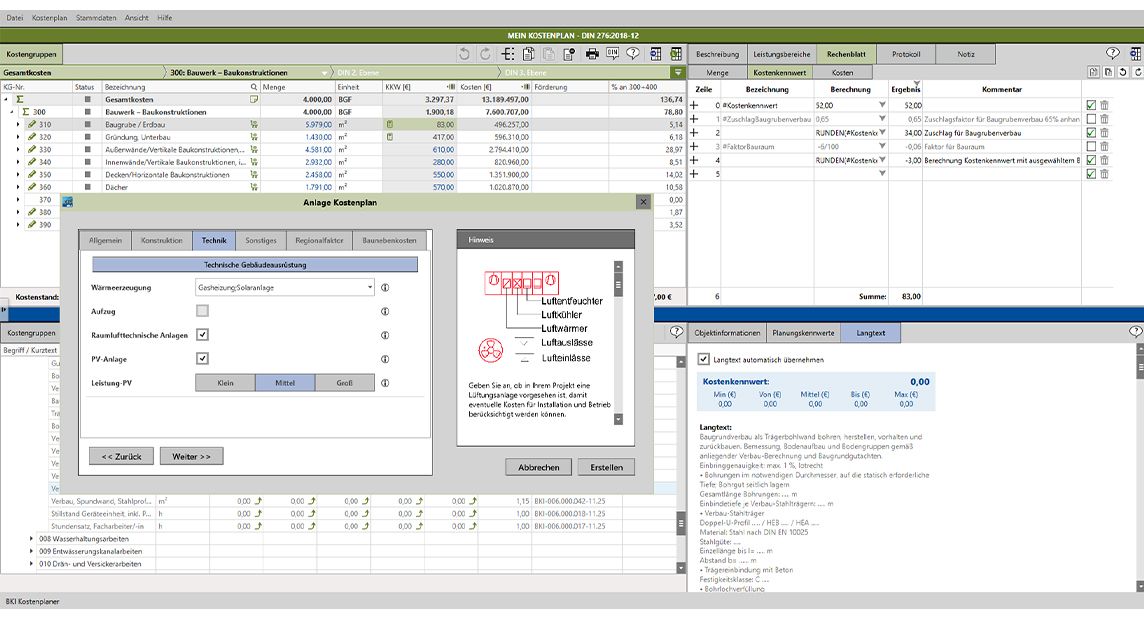Disable 'Langtext automatisch übernehmen' checkbox
1144x619 pixels.
pos(703,359)
